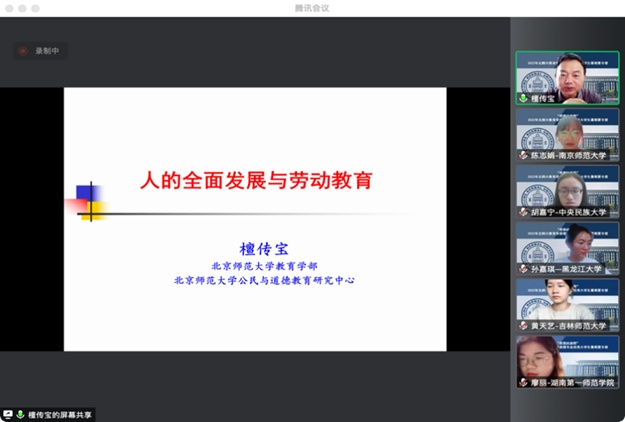Click the slide title 人的全面发展与劳动教育

[x=255, y=181]
